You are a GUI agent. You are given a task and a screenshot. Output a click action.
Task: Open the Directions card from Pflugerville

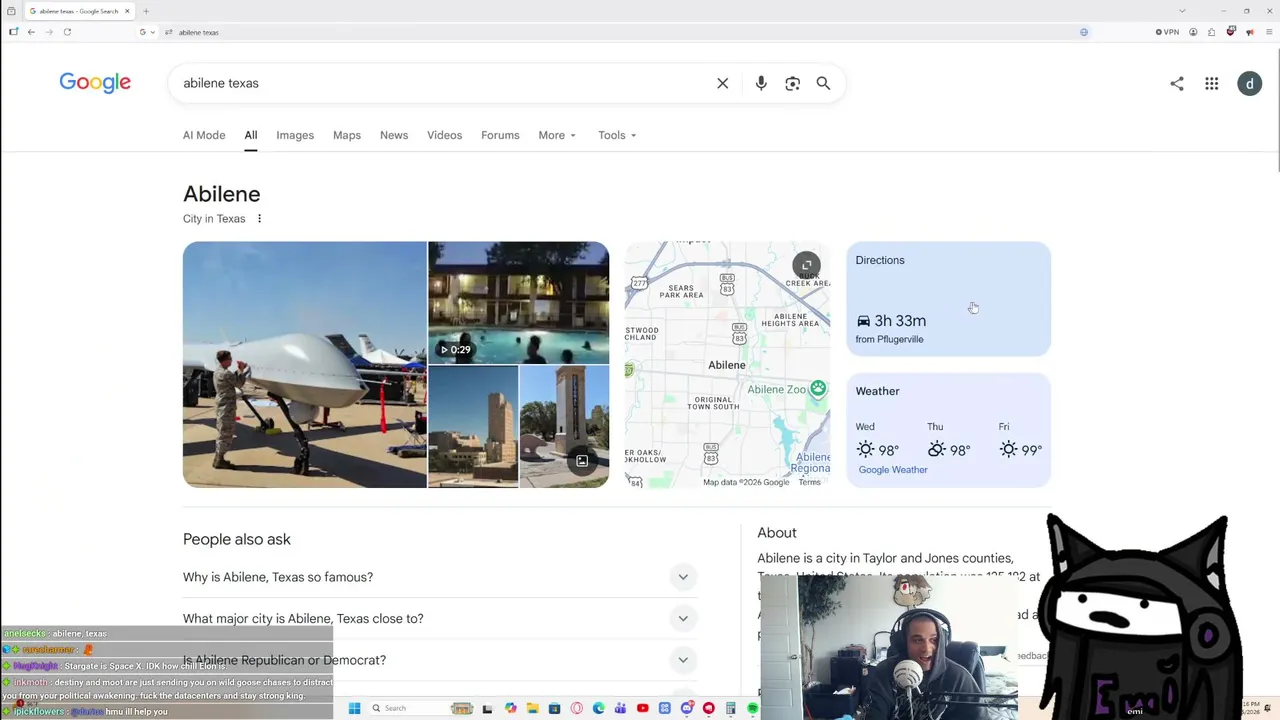click(x=949, y=299)
